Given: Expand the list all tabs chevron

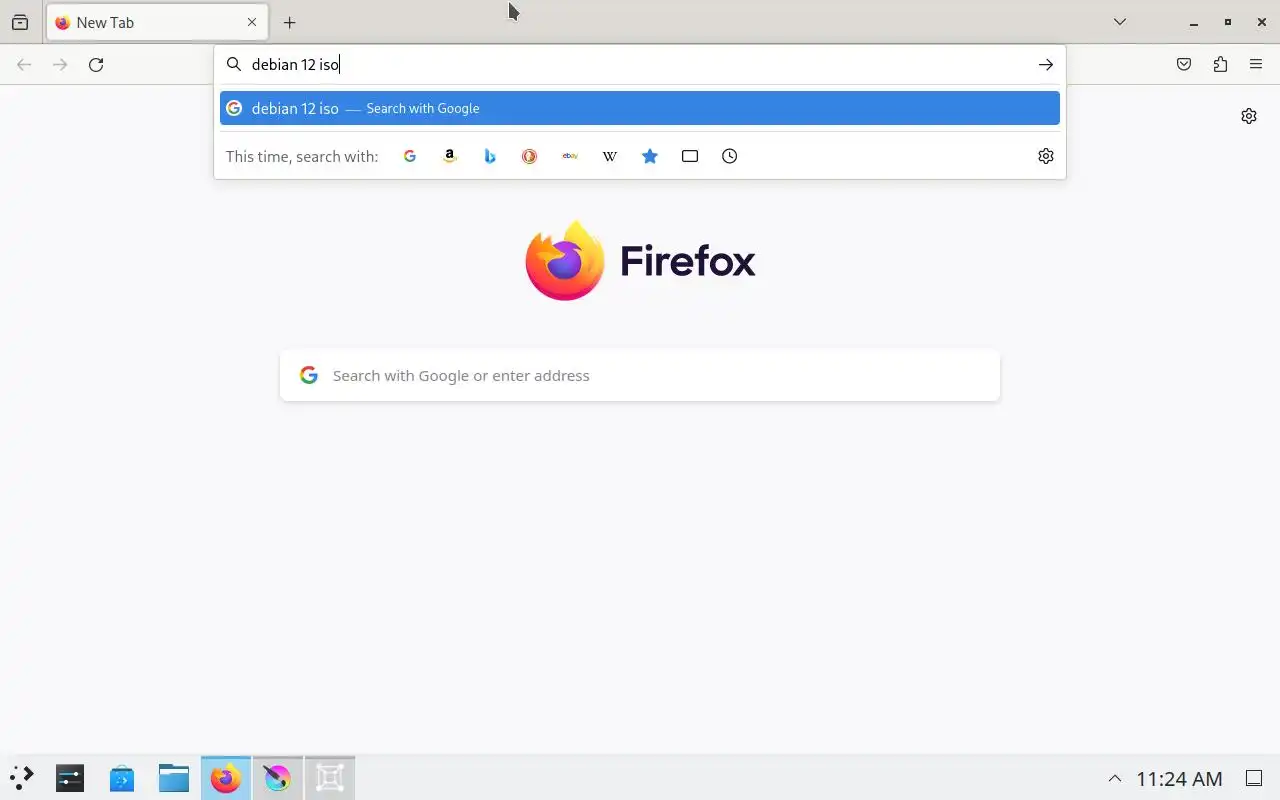Looking at the screenshot, I should pyautogui.click(x=1120, y=22).
